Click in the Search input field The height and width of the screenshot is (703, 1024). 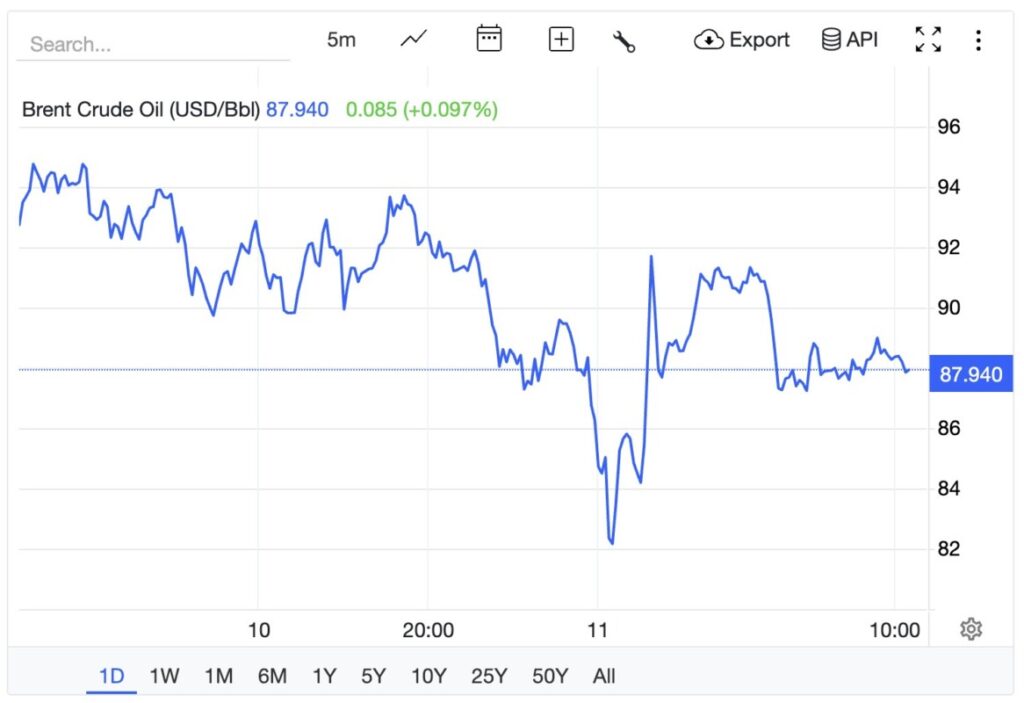click(x=150, y=44)
